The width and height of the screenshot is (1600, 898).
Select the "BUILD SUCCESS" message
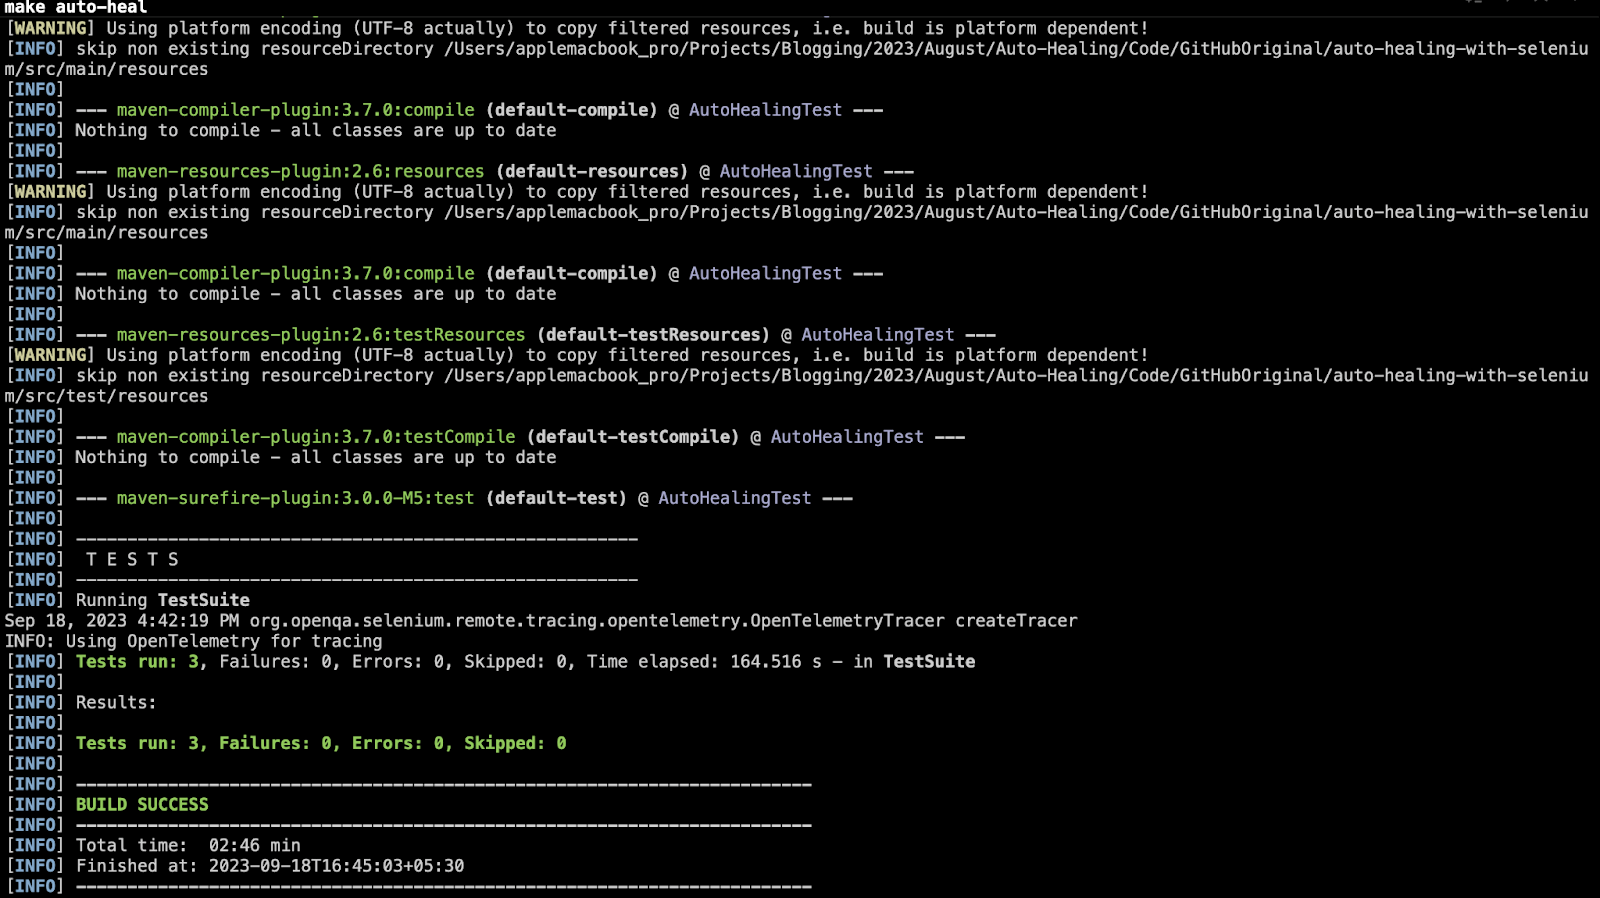point(142,804)
